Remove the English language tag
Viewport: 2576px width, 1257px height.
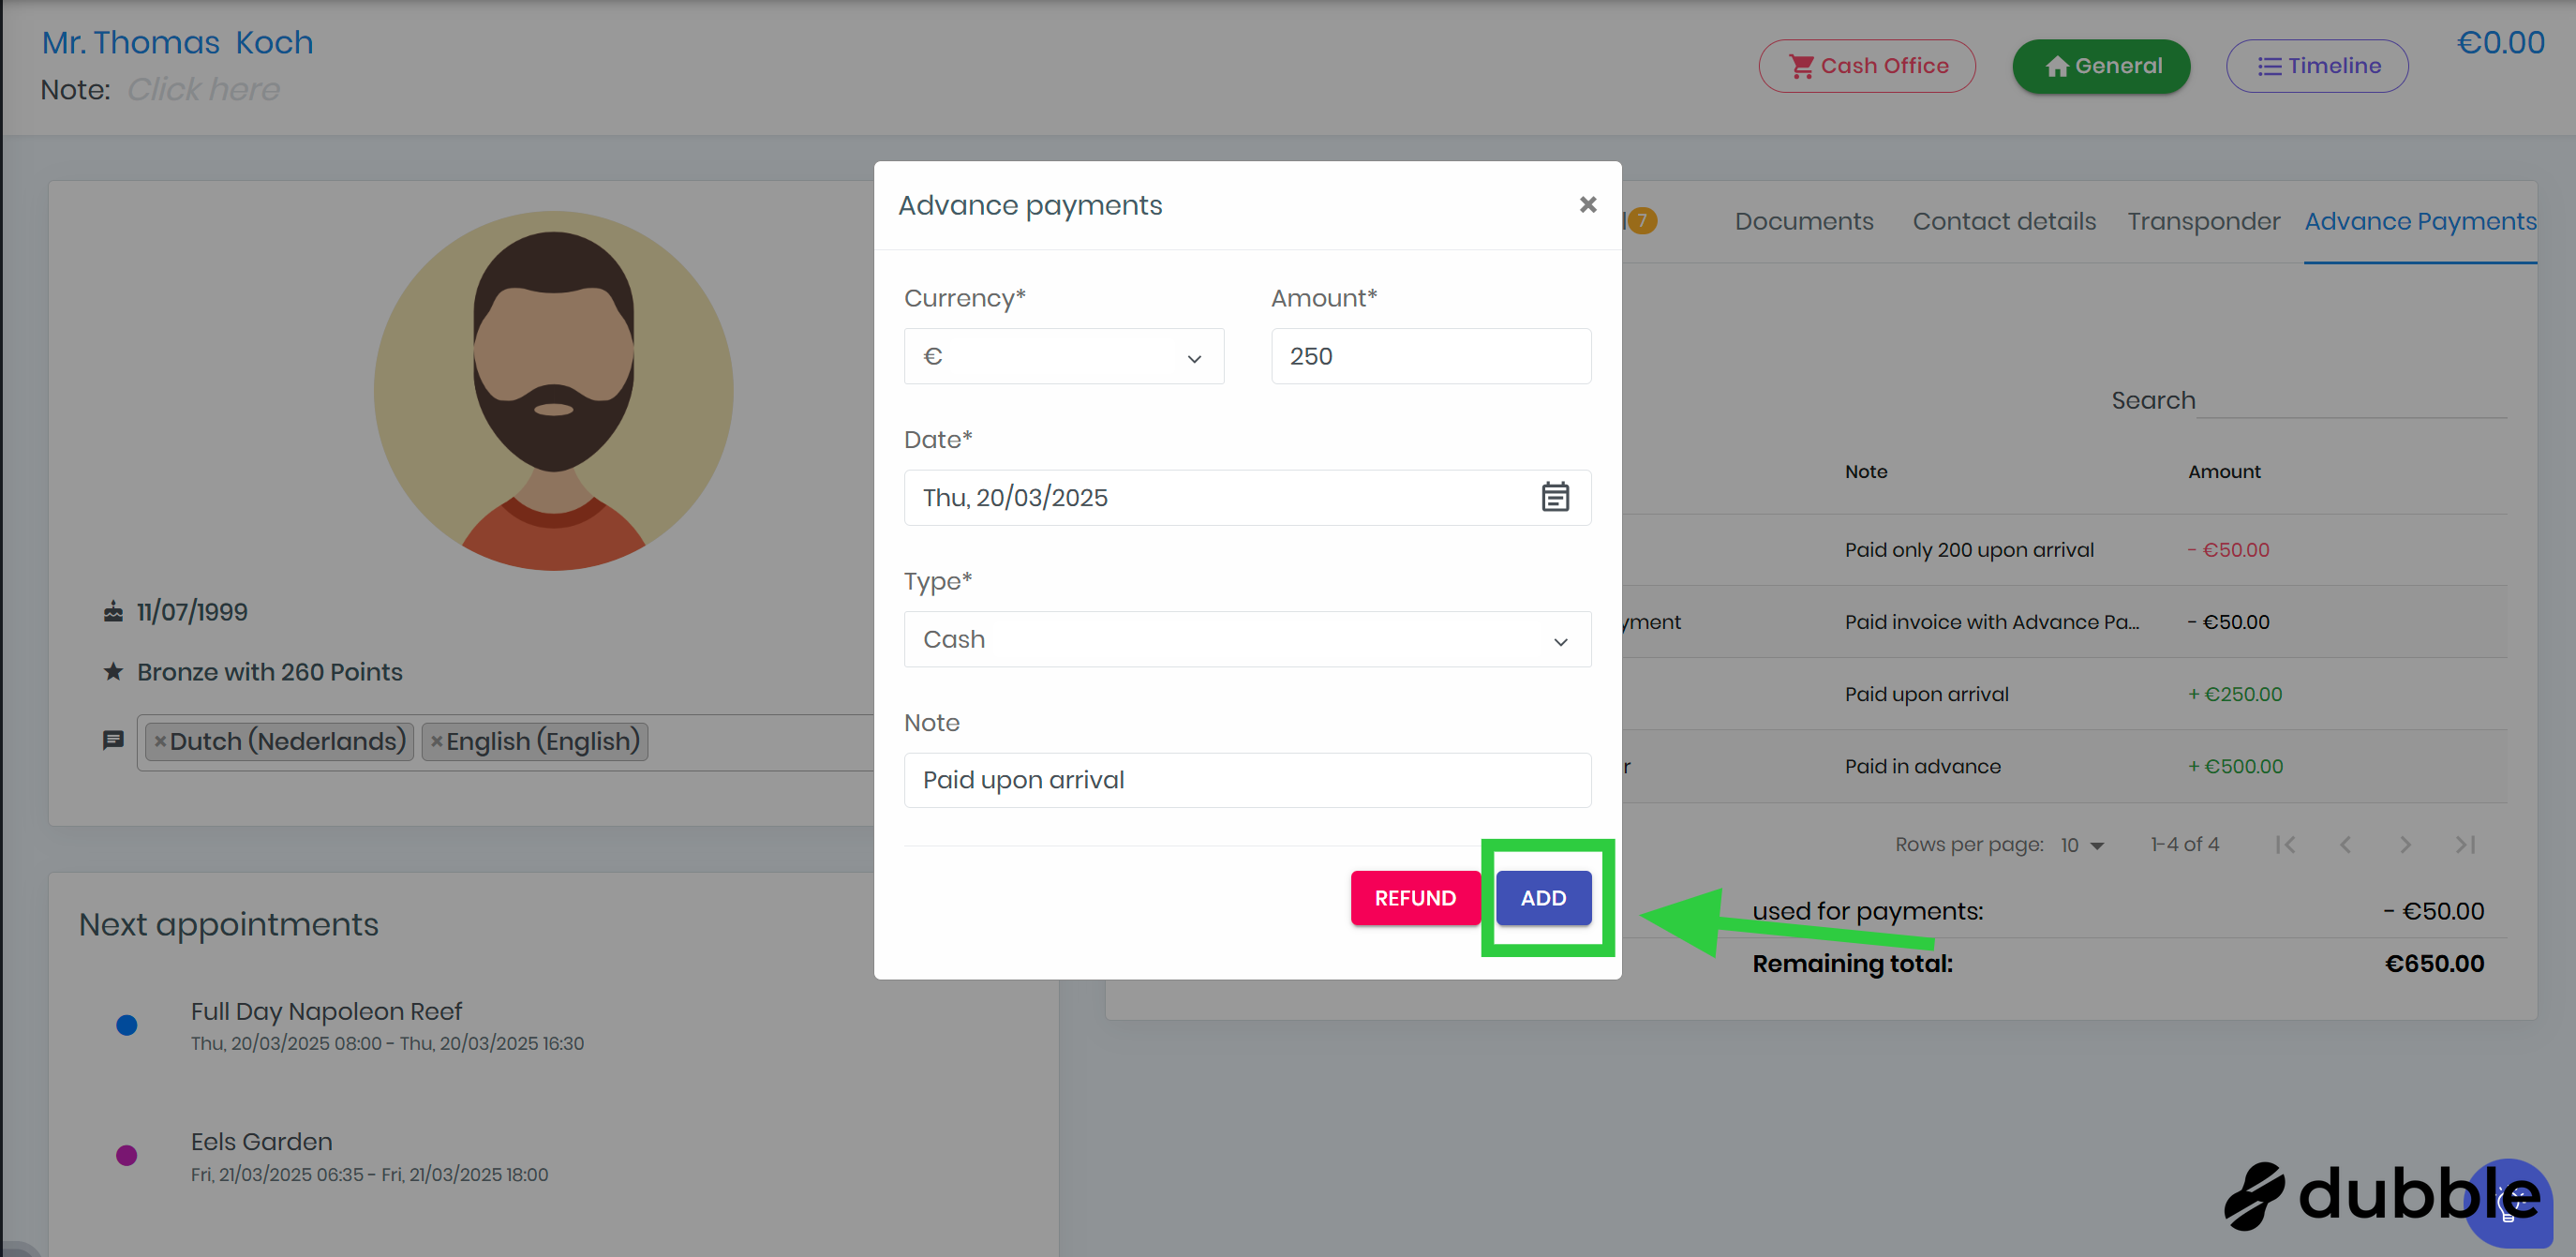437,742
